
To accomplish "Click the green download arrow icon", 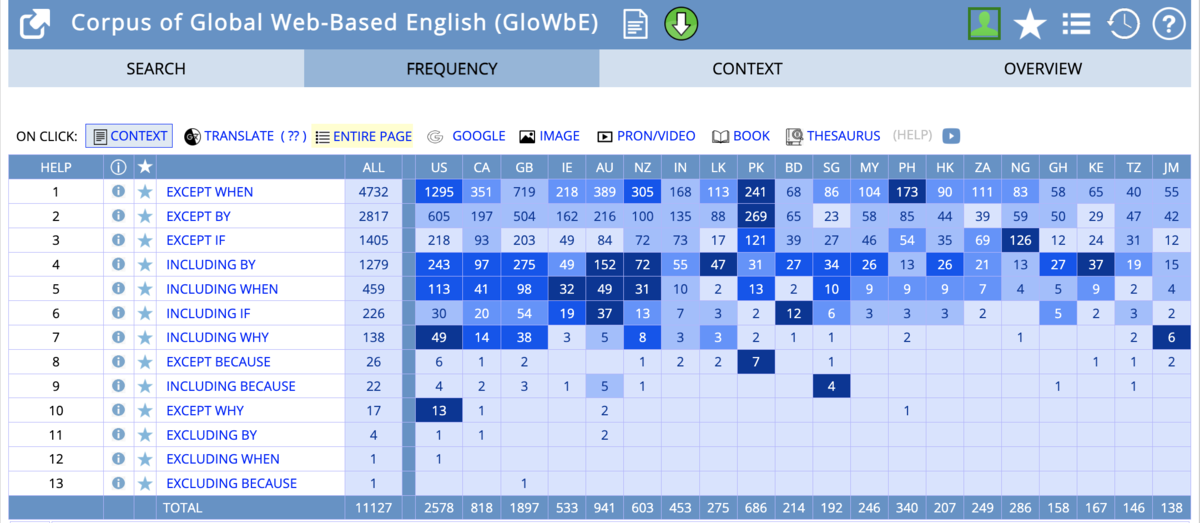I will (681, 23).
